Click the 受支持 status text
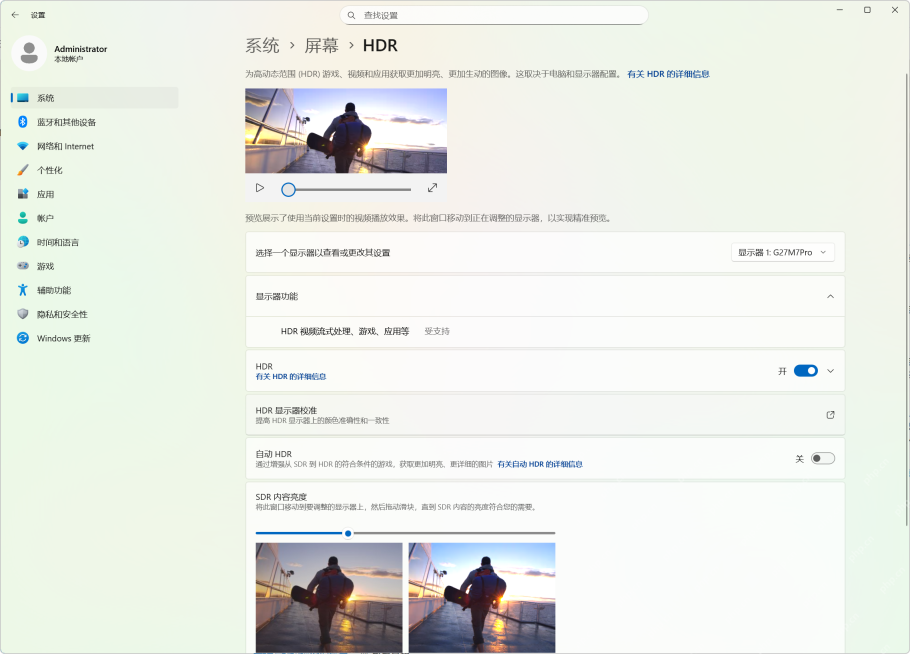 [x=436, y=331]
